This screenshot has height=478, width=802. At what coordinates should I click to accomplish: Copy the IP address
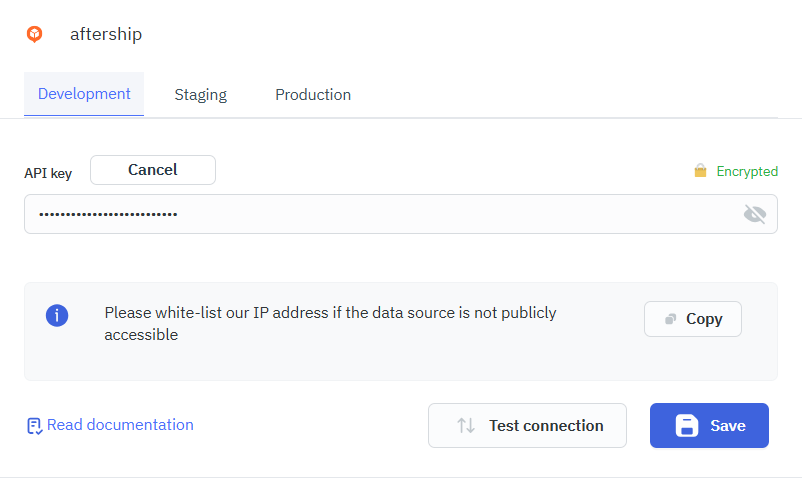pyautogui.click(x=693, y=319)
